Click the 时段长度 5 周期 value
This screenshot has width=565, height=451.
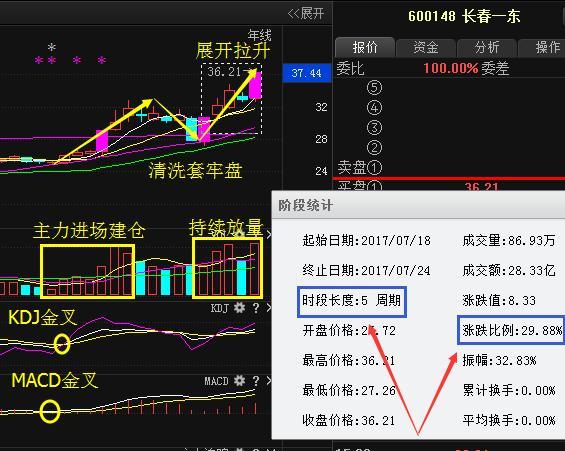tap(352, 300)
